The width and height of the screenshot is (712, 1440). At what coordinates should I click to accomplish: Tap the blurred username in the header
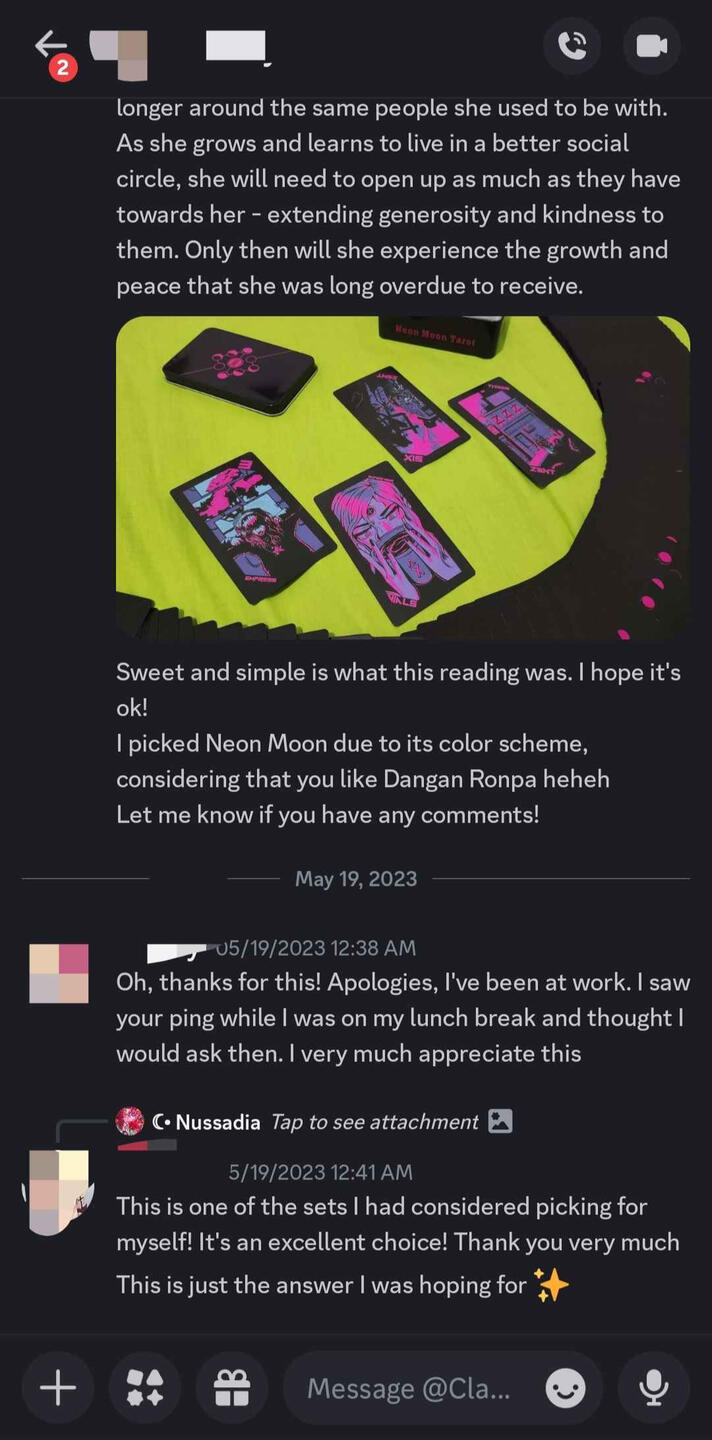236,47
